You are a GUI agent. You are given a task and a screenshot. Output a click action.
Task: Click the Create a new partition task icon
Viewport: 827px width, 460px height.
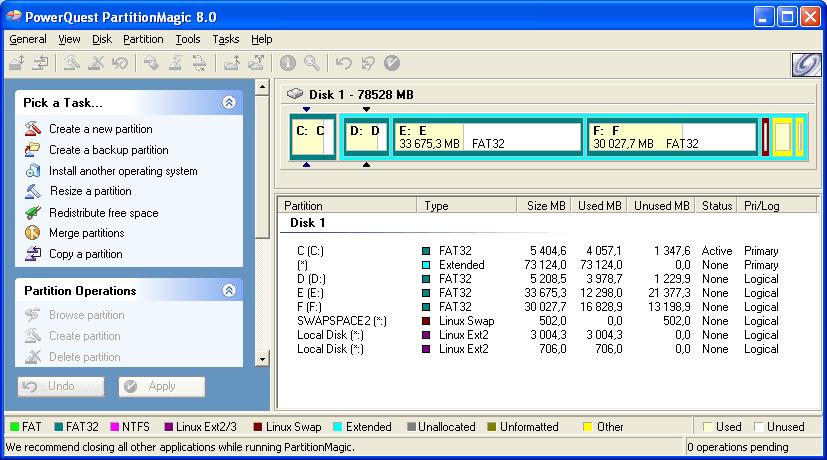point(33,129)
